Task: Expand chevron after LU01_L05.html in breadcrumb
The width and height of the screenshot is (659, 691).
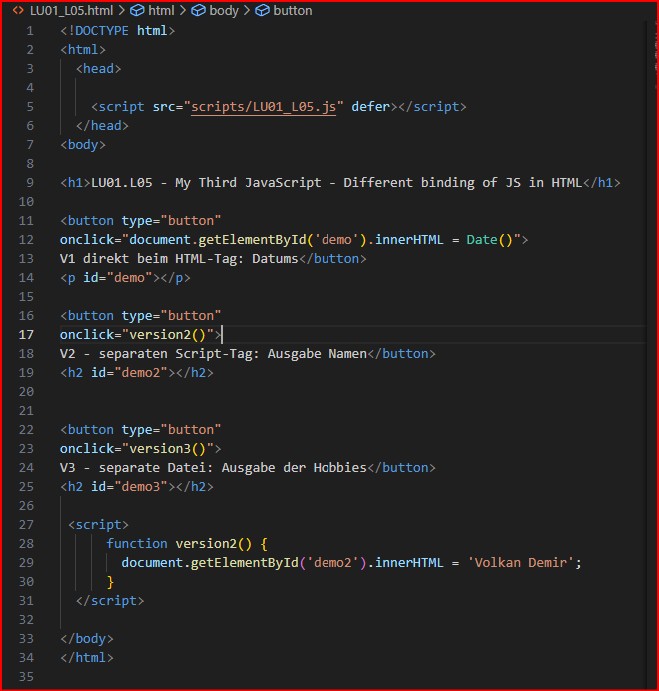Action: [x=122, y=11]
